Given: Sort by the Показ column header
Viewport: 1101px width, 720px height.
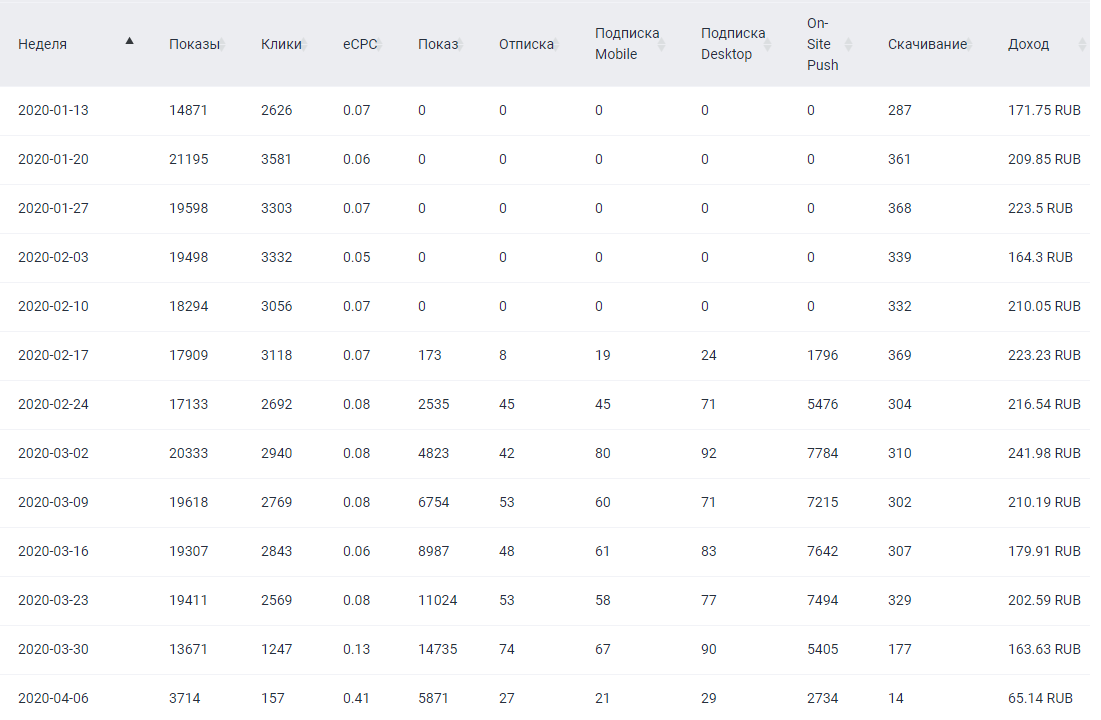Looking at the screenshot, I should (x=438, y=45).
